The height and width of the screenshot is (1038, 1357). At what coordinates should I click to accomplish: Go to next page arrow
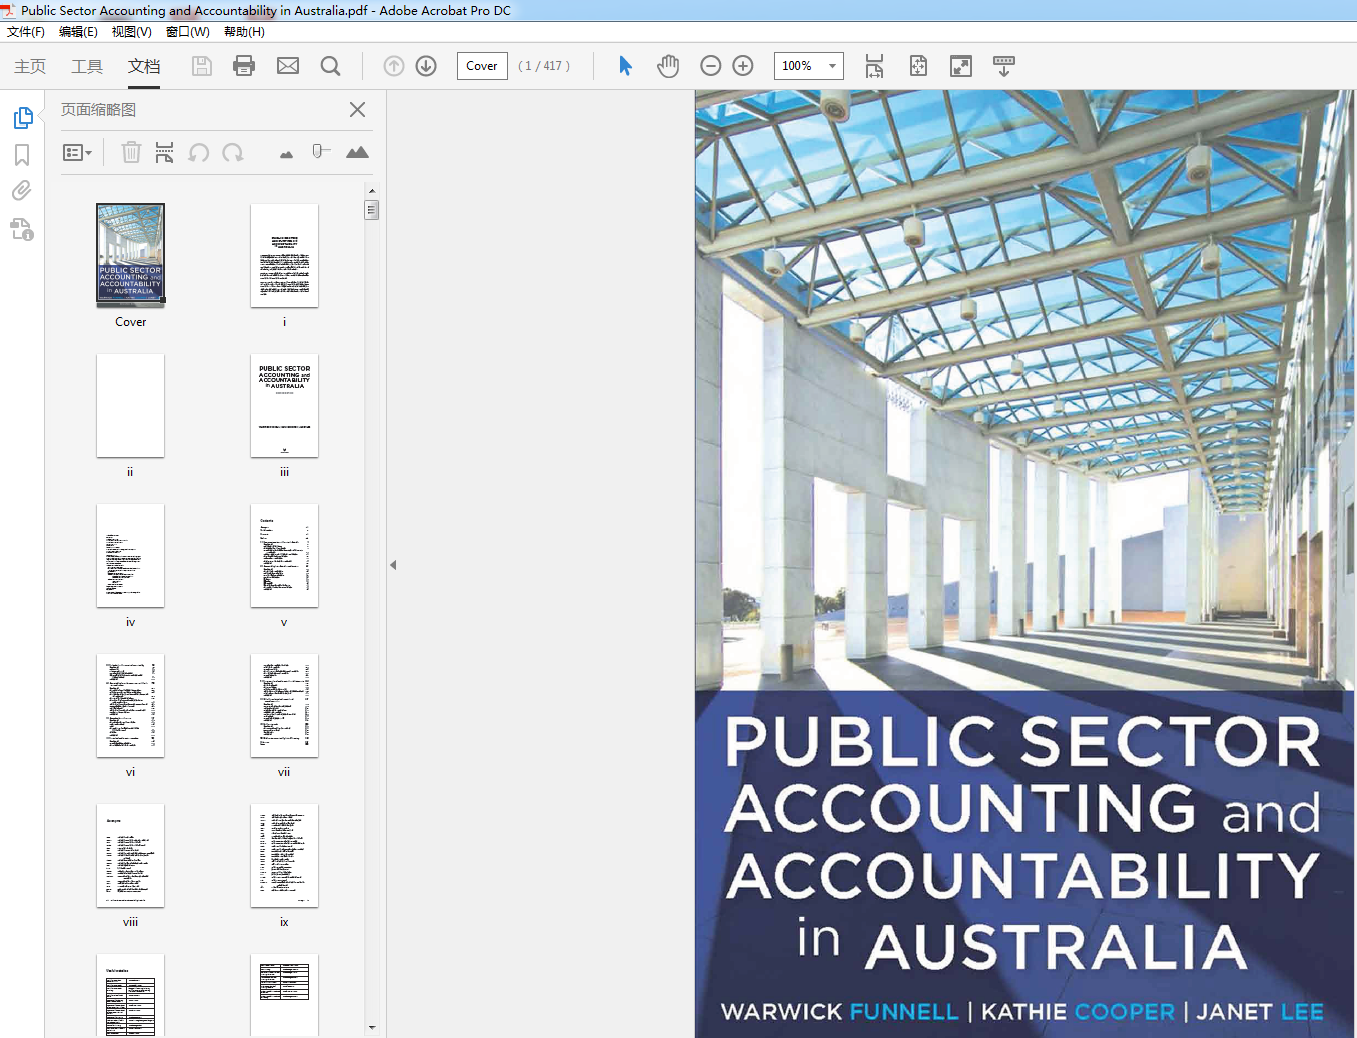coord(426,66)
